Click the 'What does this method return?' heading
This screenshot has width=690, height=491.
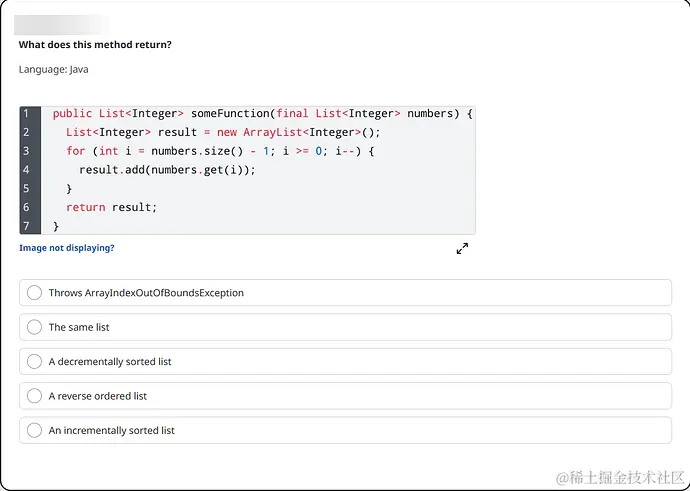(95, 44)
